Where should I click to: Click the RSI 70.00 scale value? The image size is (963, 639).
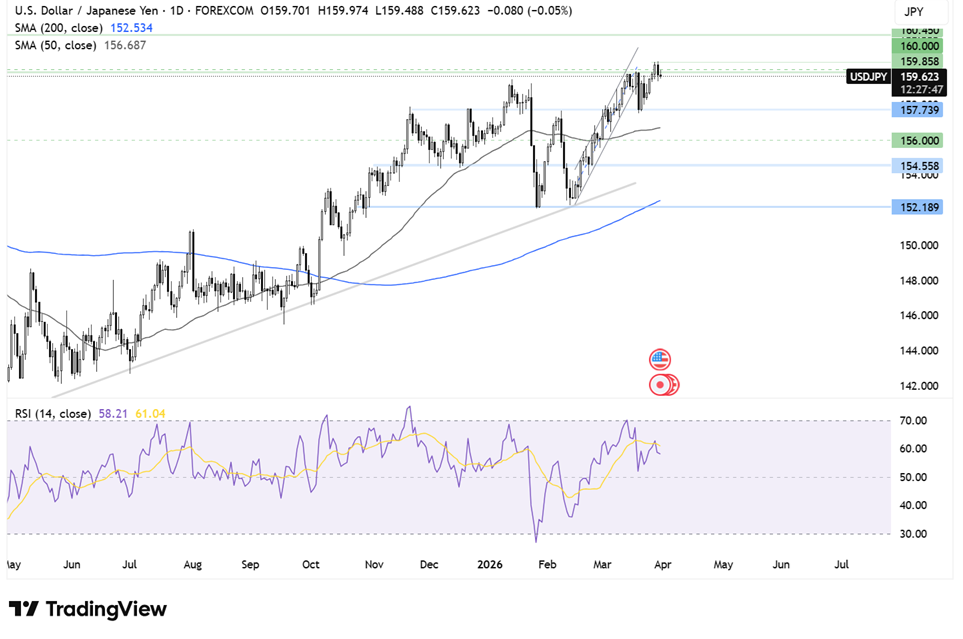coord(913,421)
